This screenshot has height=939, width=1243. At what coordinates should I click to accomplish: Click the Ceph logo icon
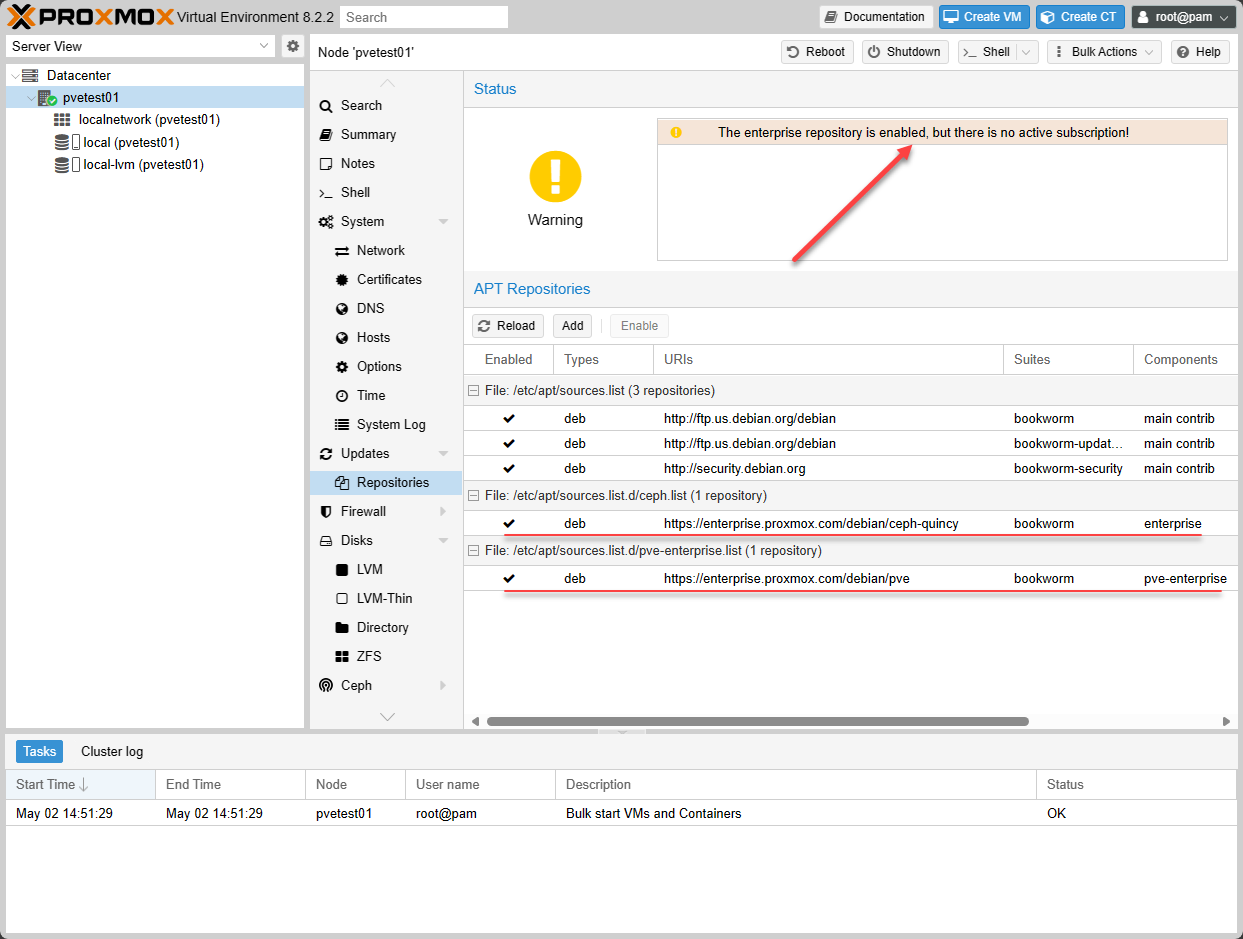coord(326,686)
